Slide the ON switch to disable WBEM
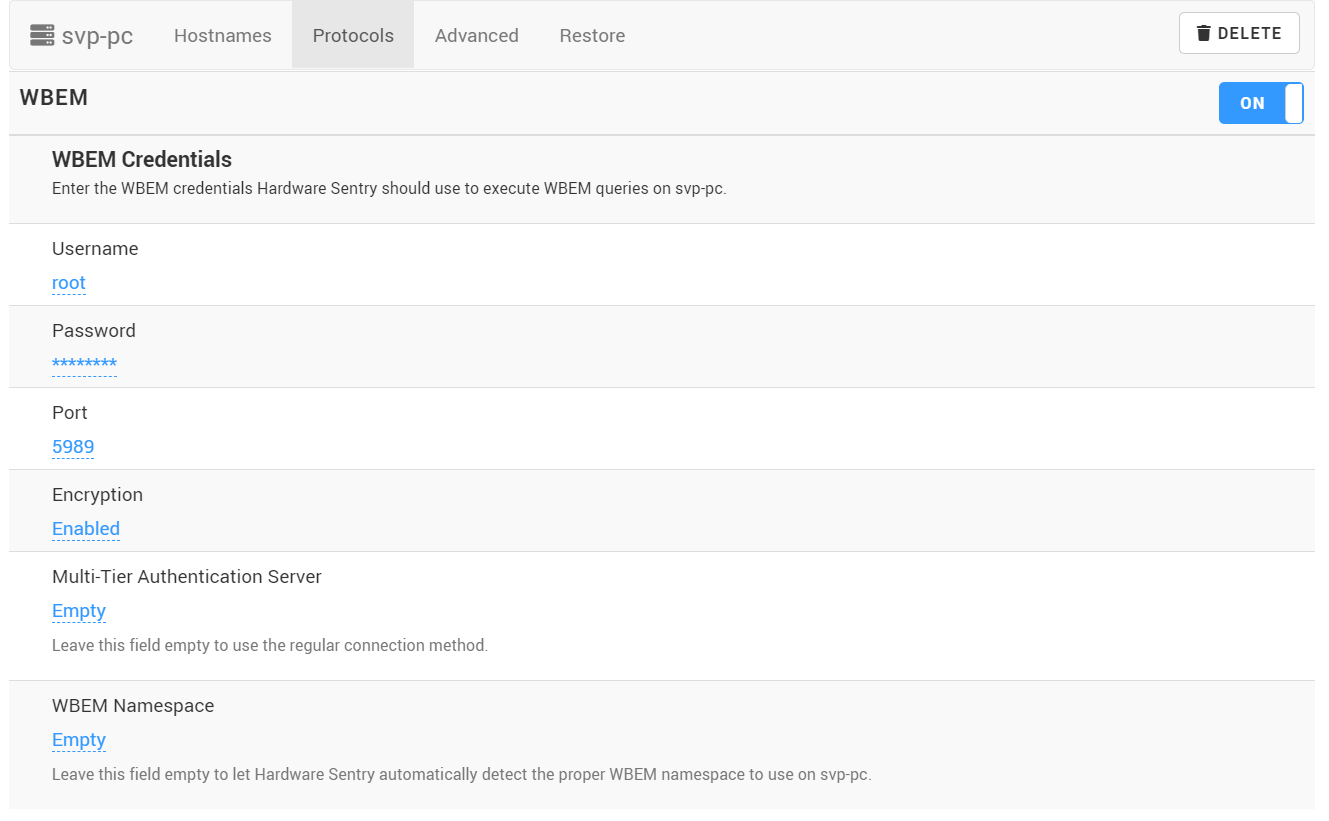 [x=1260, y=103]
